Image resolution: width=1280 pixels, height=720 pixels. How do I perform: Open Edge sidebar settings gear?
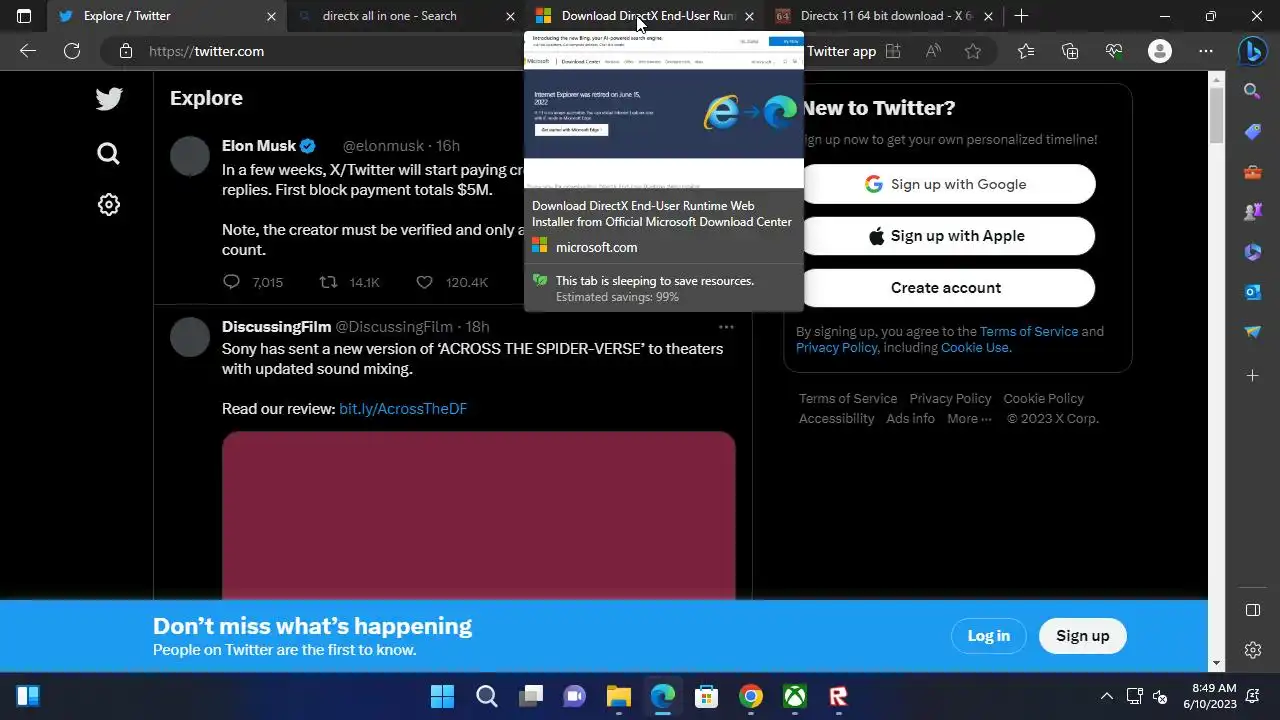point(1253,650)
